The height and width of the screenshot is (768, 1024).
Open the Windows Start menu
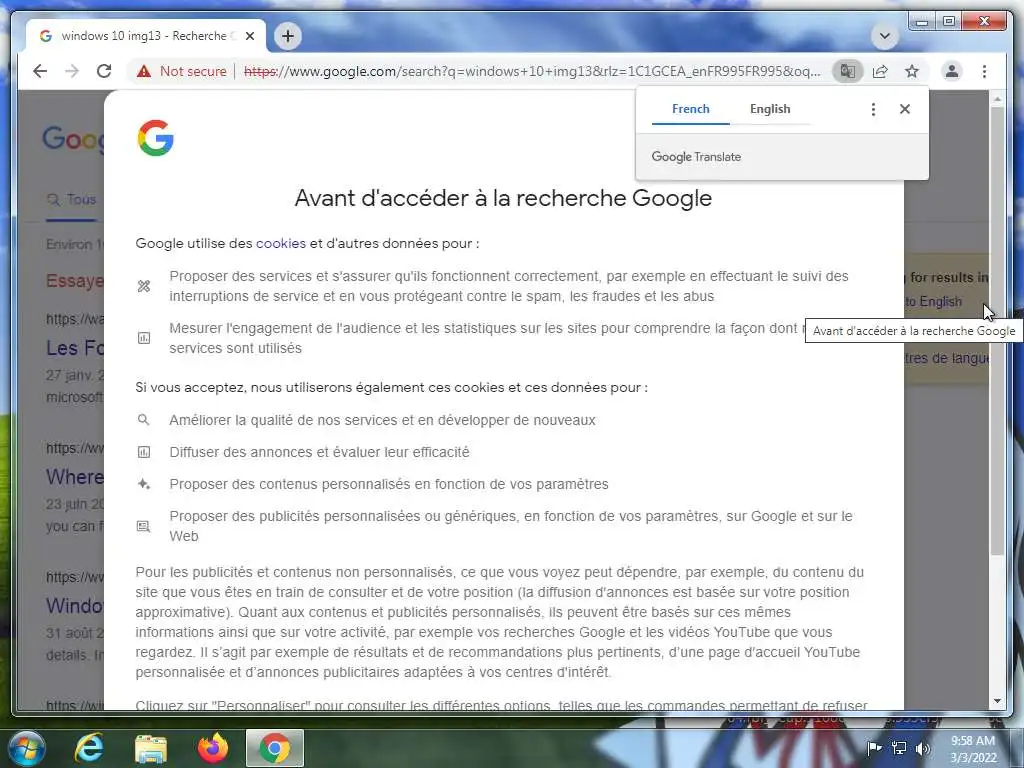(26, 748)
